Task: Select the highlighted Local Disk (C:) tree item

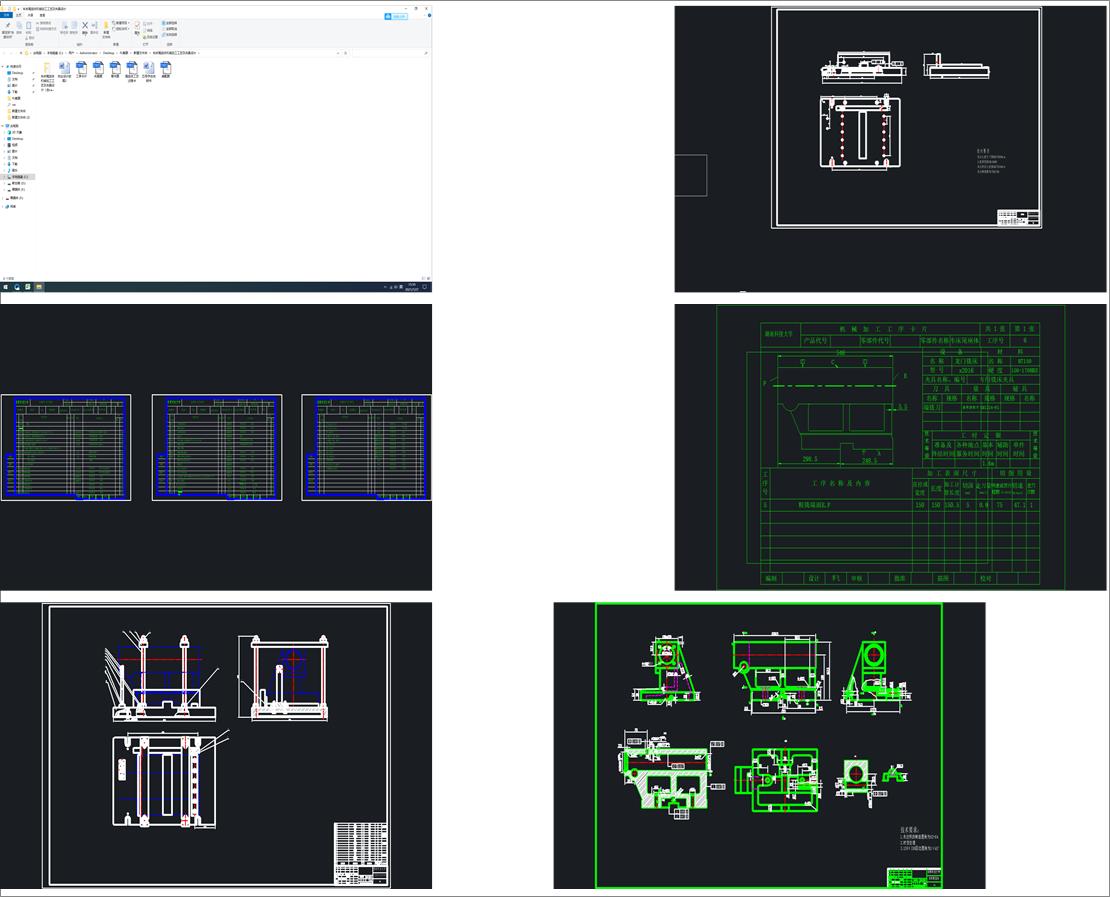Action: coord(18,177)
